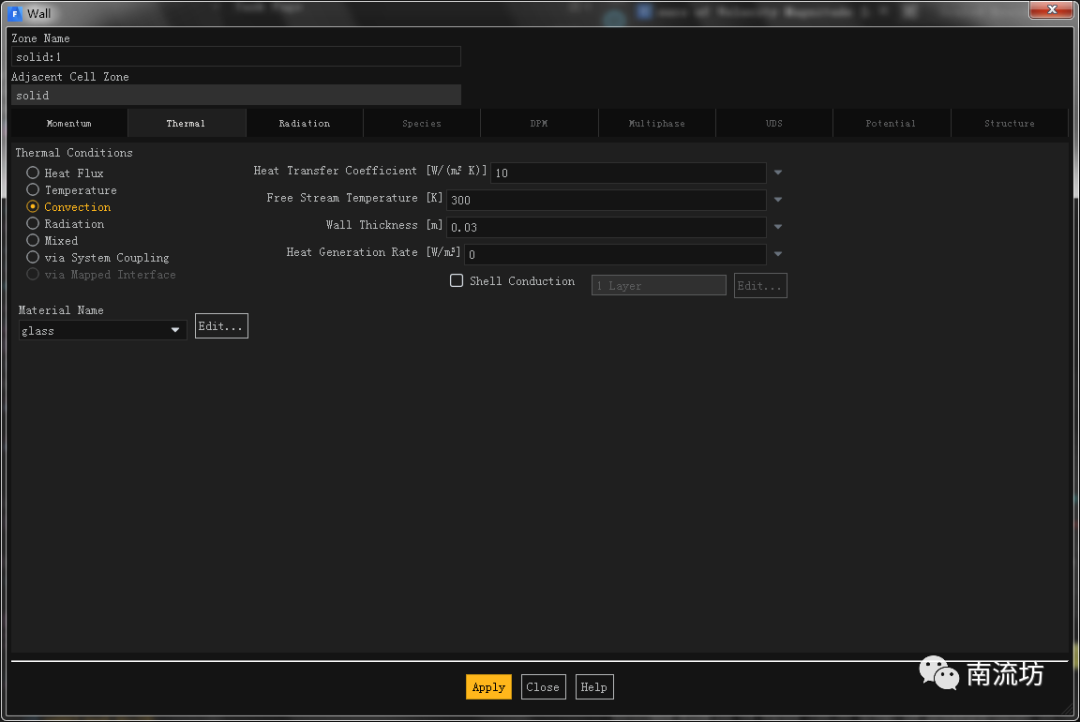Click the Close button at the bottom

tap(543, 687)
